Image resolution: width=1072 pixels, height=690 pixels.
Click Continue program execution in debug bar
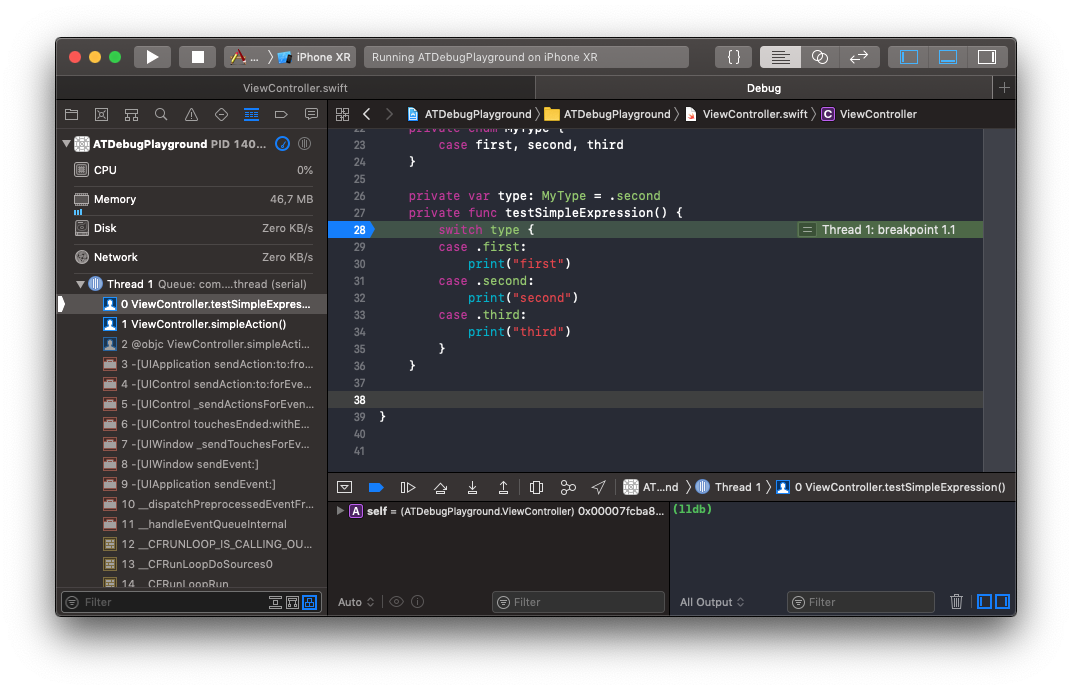[x=407, y=487]
